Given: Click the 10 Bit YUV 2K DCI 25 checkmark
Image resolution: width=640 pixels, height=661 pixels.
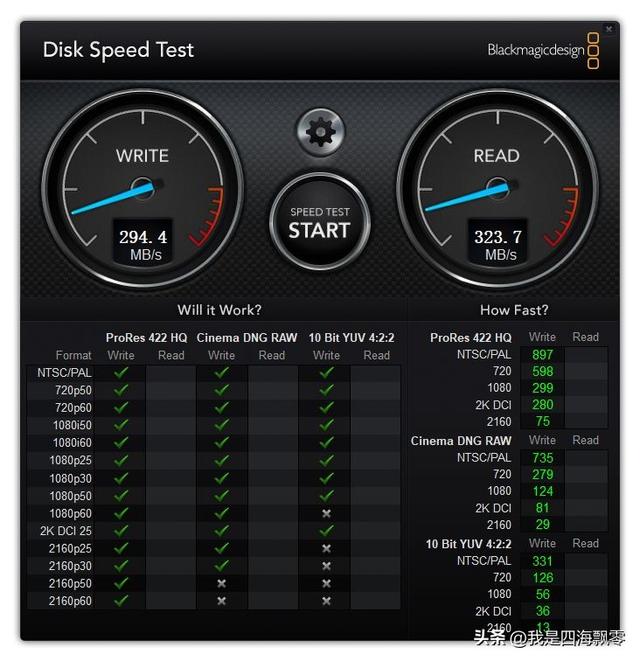Looking at the screenshot, I should [x=326, y=531].
